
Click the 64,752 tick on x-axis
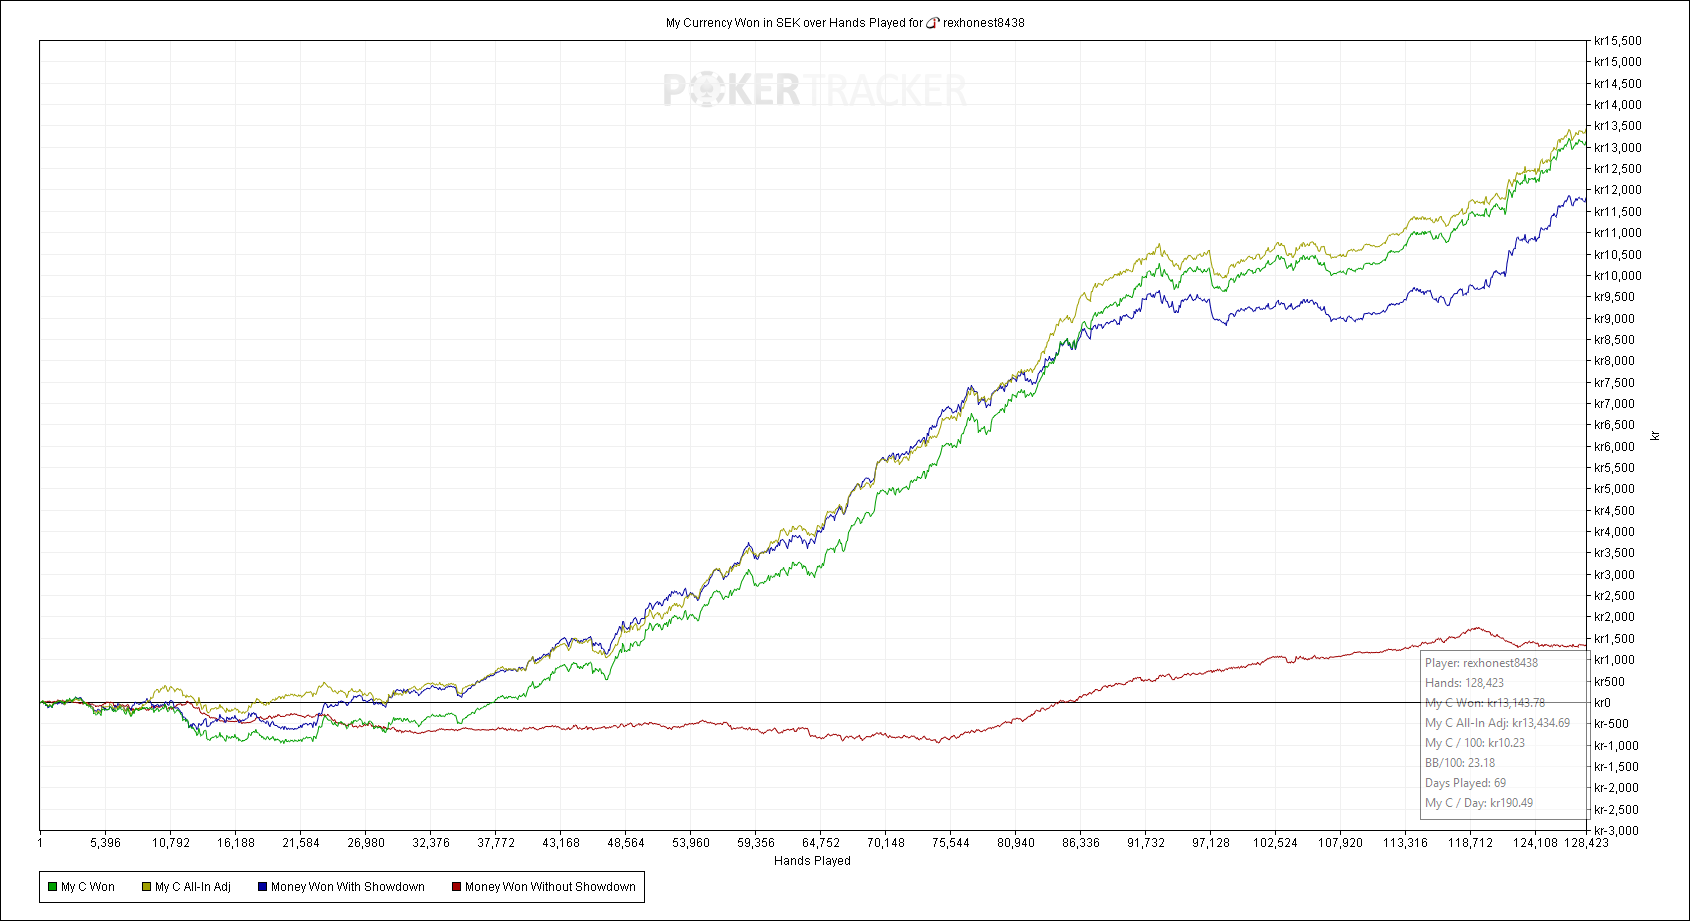click(x=821, y=843)
